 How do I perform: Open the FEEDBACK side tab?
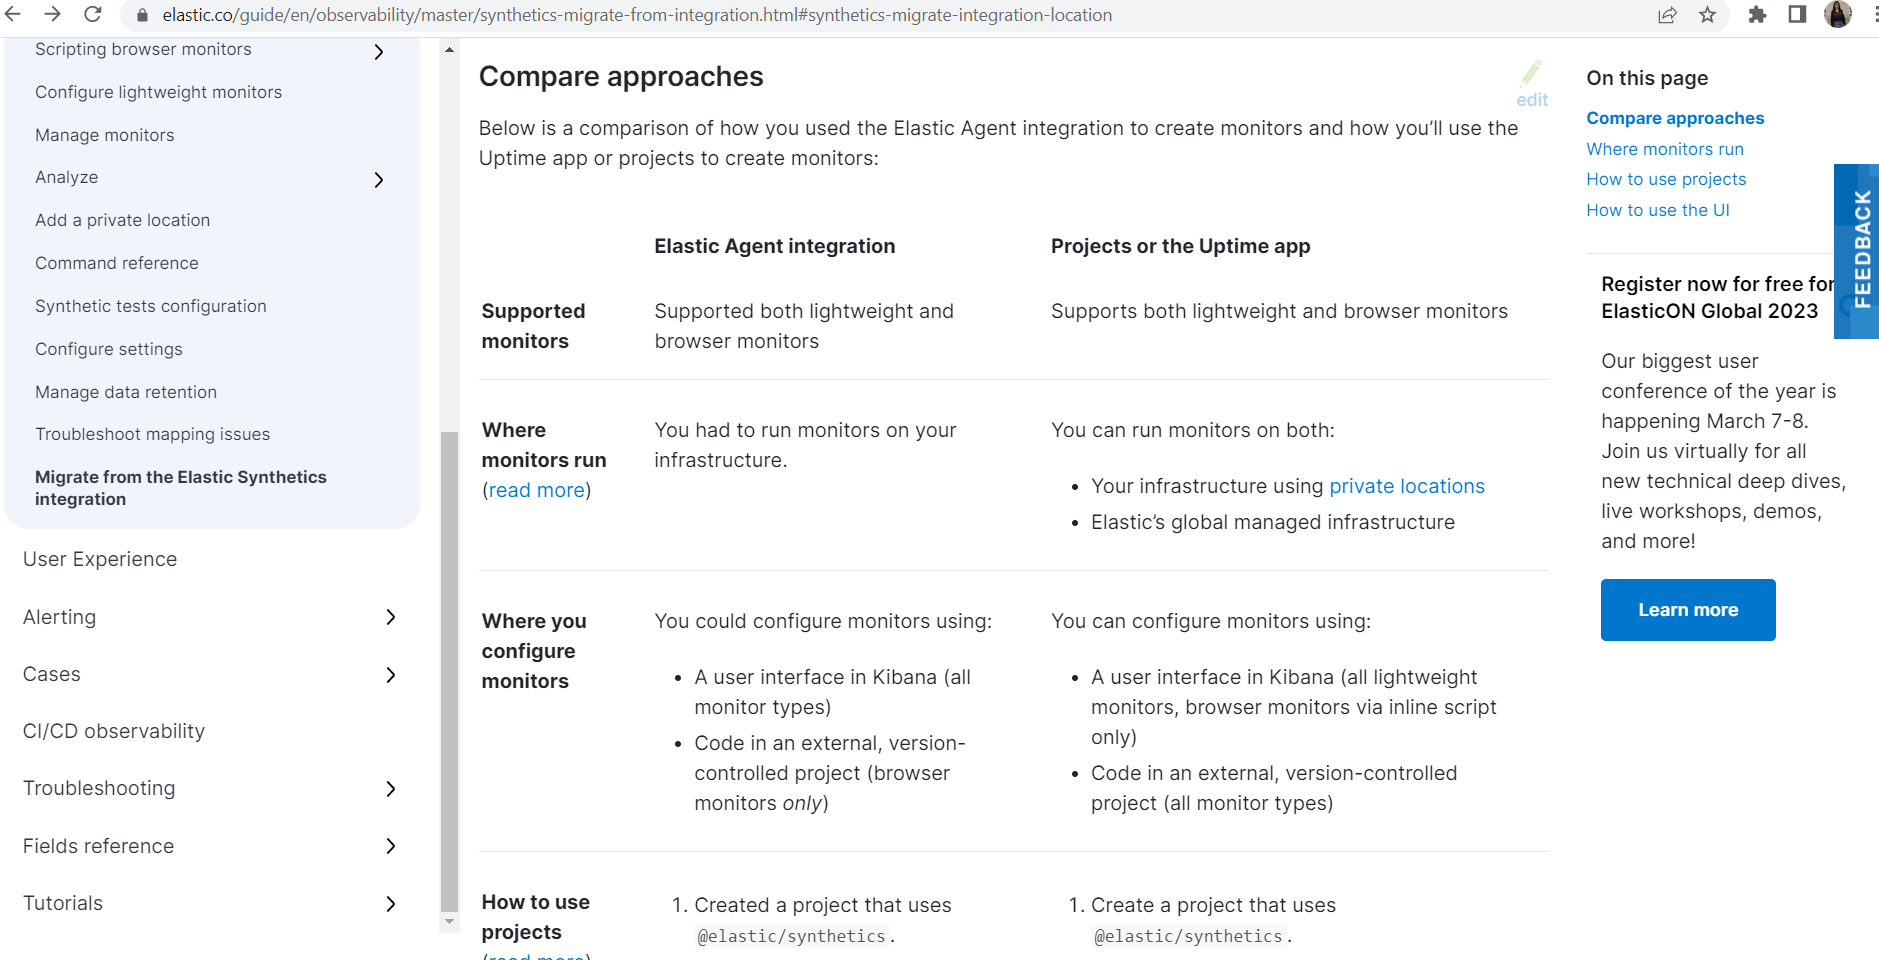pyautogui.click(x=1858, y=251)
